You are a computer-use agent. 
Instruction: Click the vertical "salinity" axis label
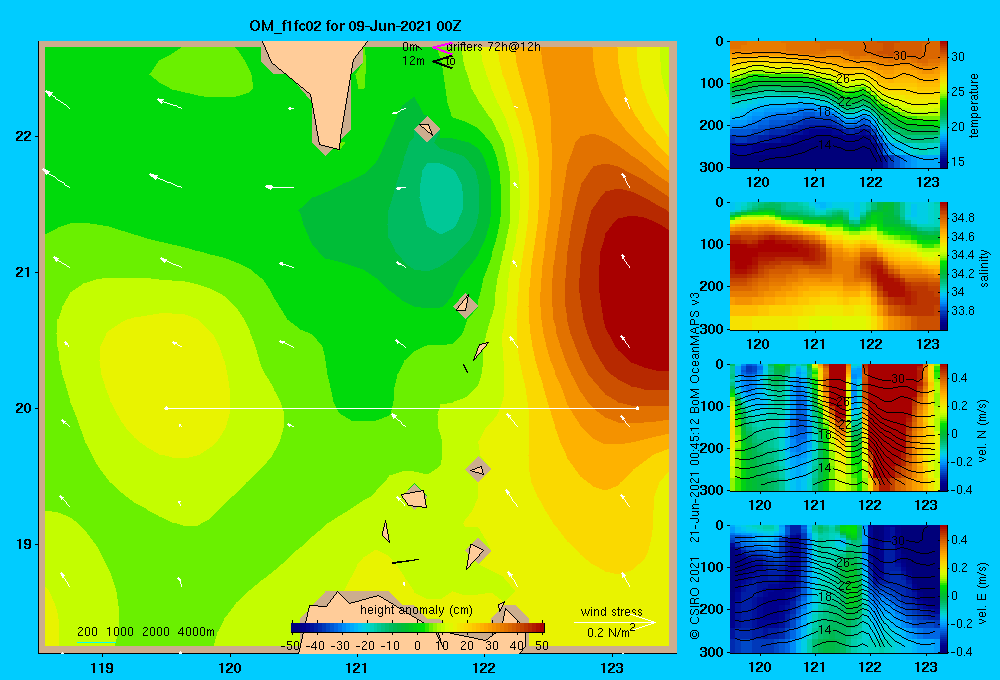pos(984,268)
